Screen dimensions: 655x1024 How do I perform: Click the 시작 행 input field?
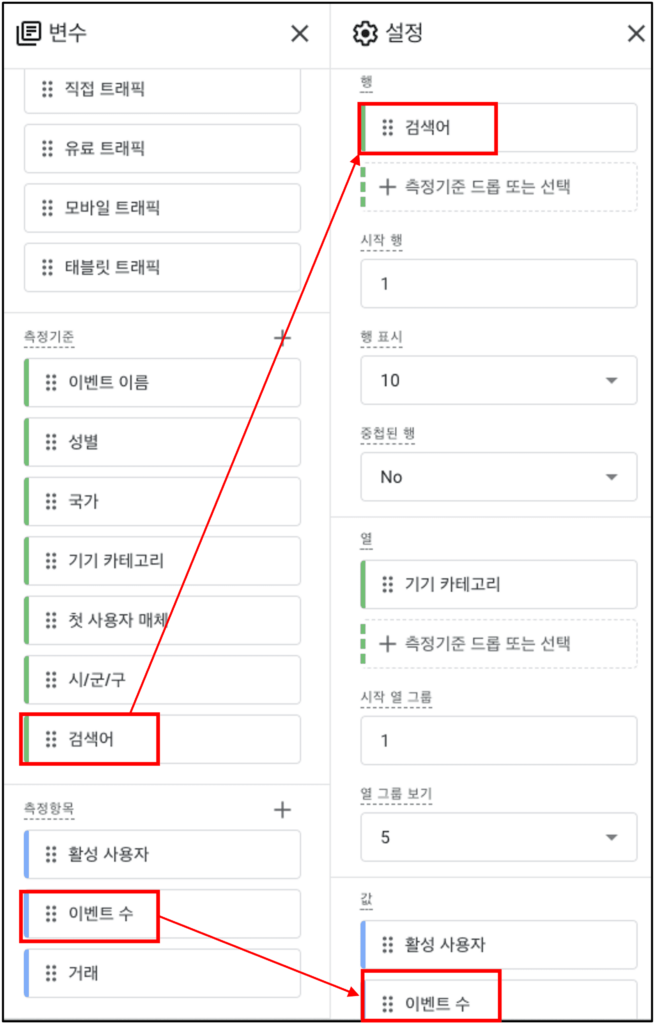499,283
